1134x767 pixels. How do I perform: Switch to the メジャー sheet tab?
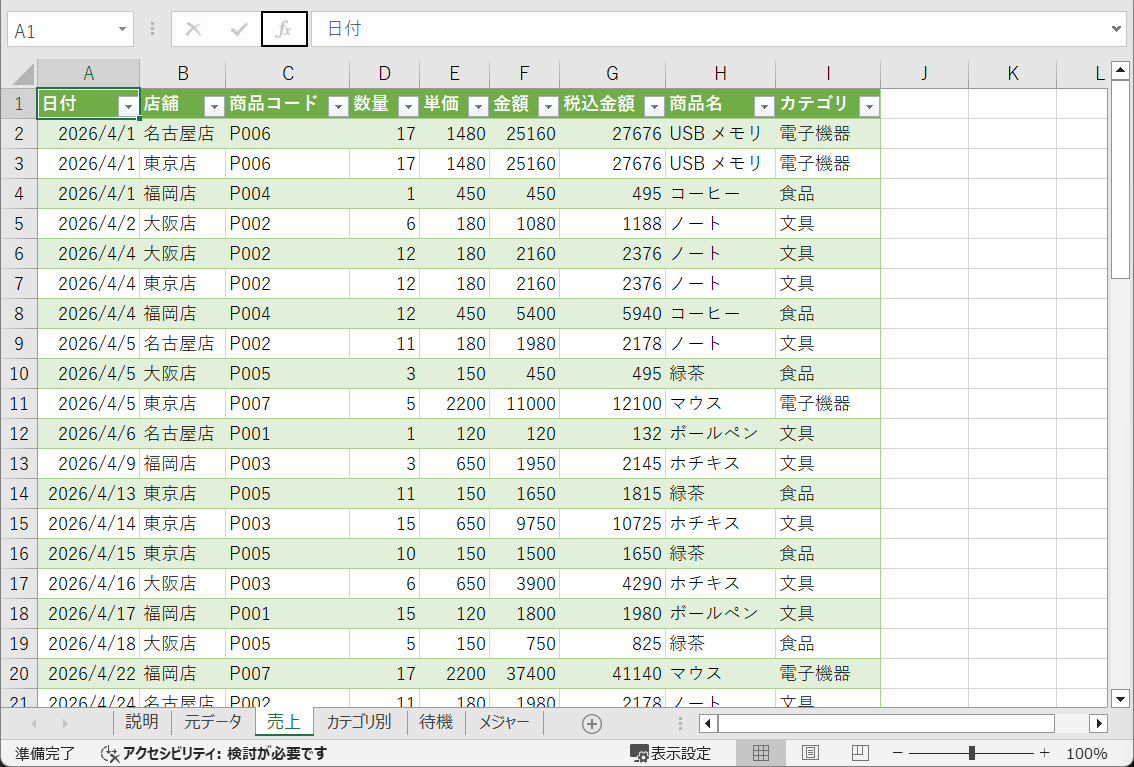[x=503, y=722]
